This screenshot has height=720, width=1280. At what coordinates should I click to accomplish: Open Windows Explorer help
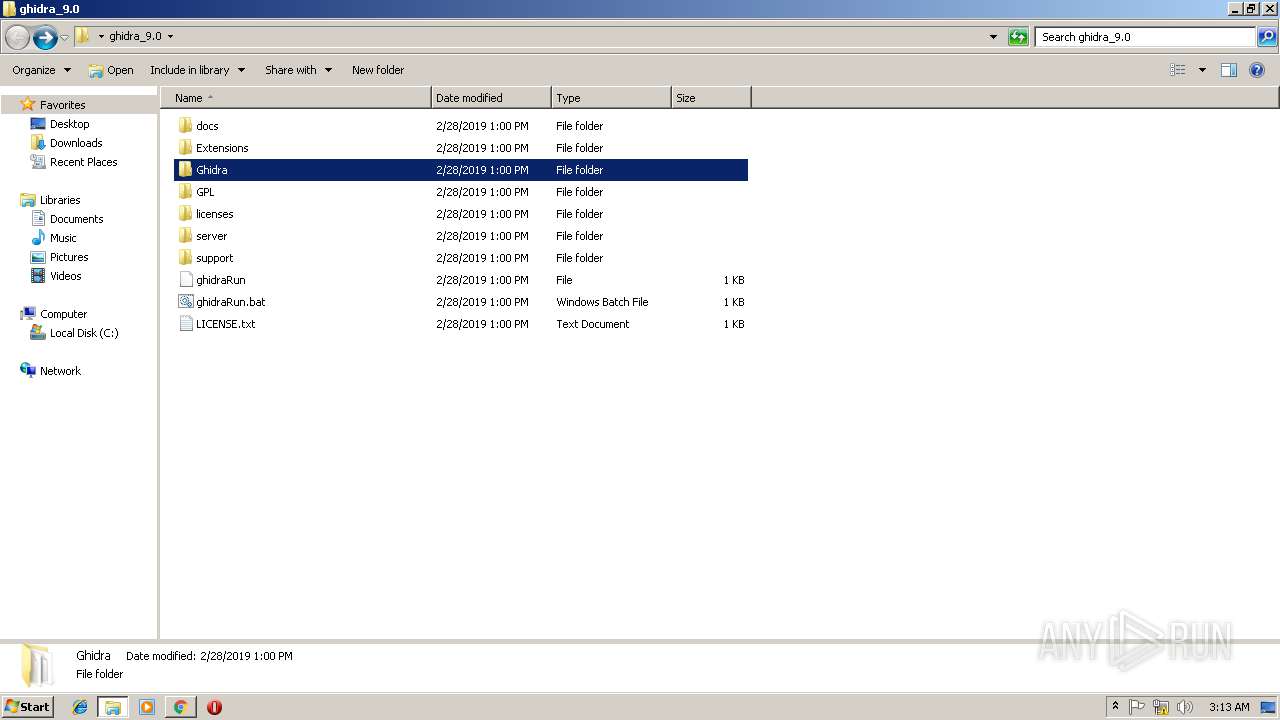(1257, 70)
